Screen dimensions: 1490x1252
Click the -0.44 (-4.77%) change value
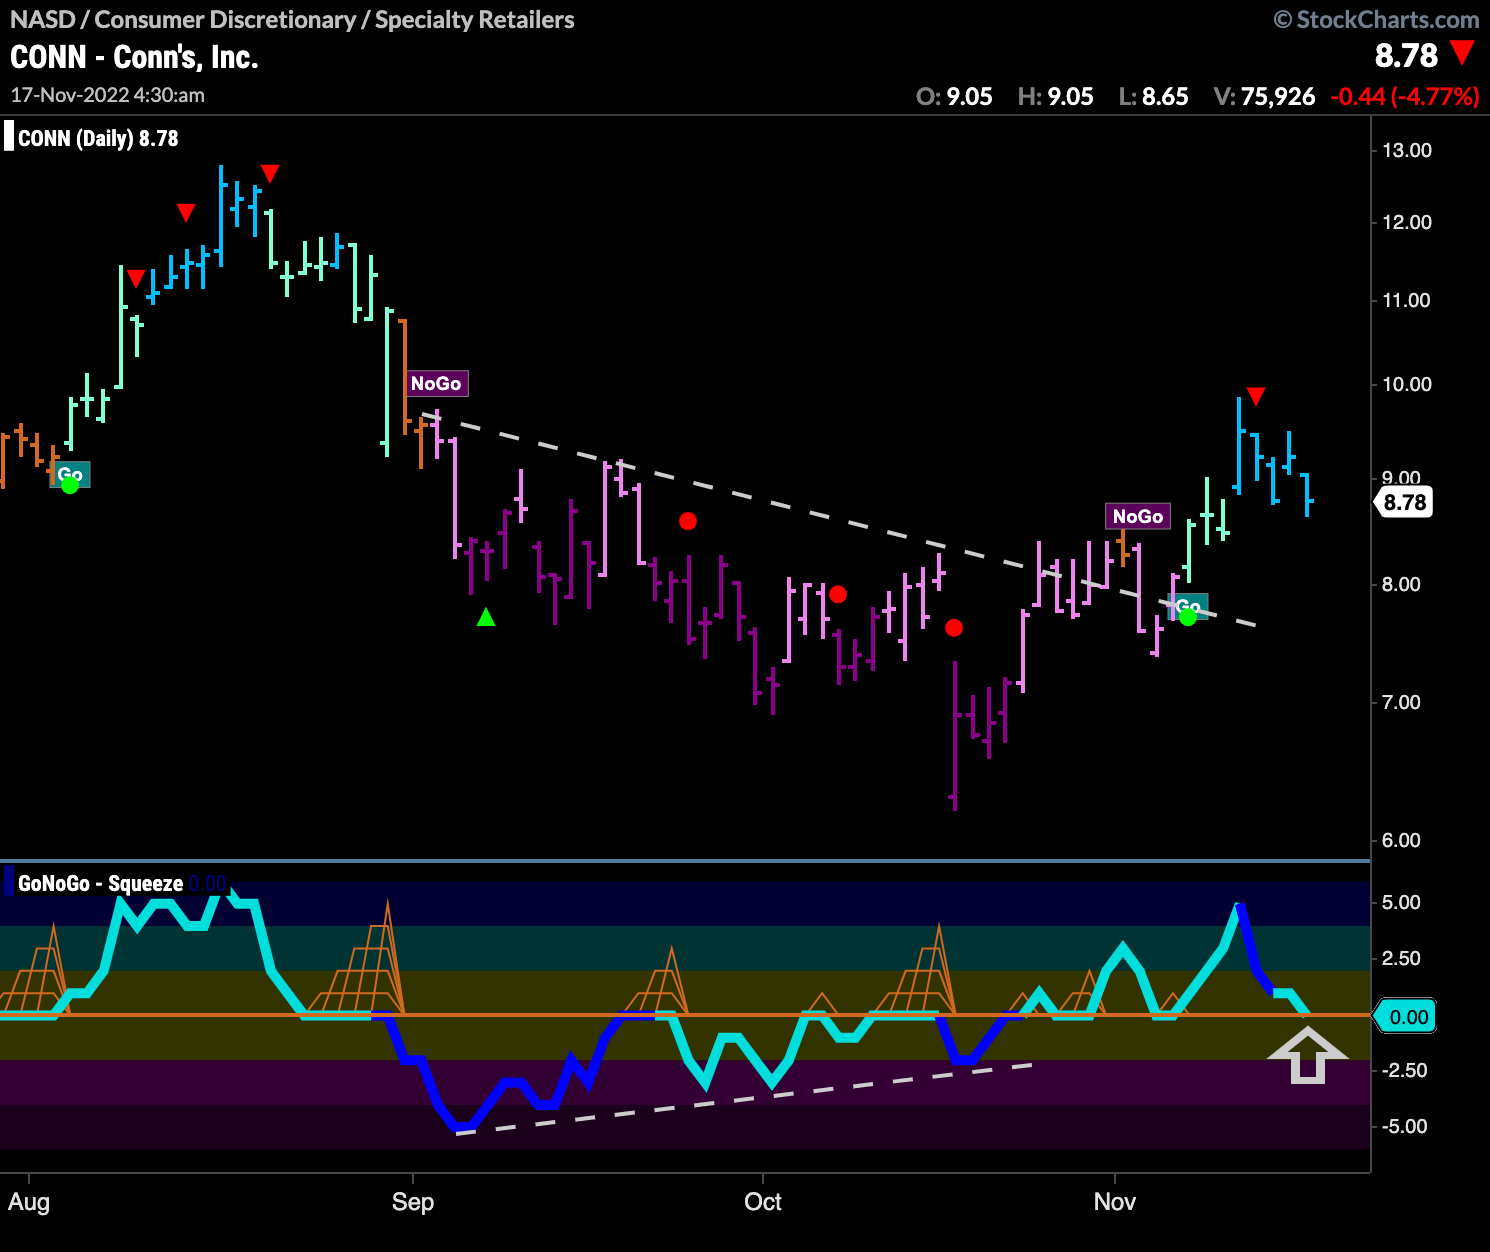pos(1404,96)
